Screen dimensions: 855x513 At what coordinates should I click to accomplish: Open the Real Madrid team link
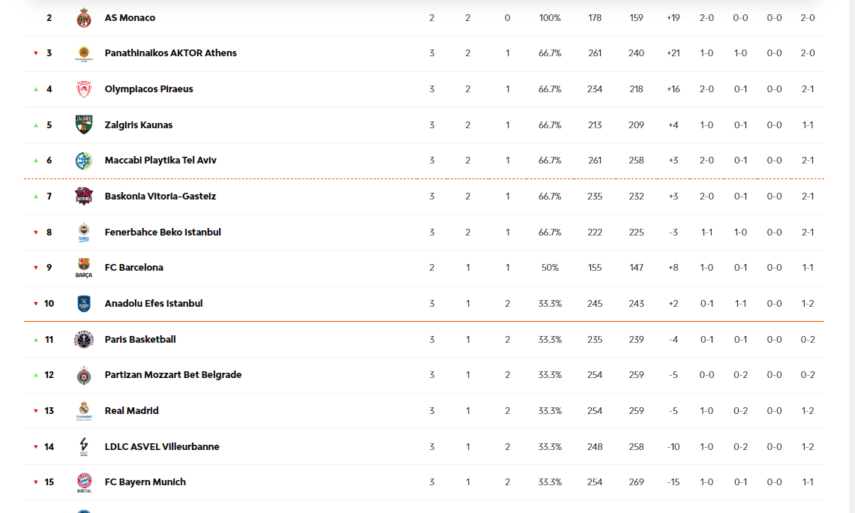pos(131,411)
